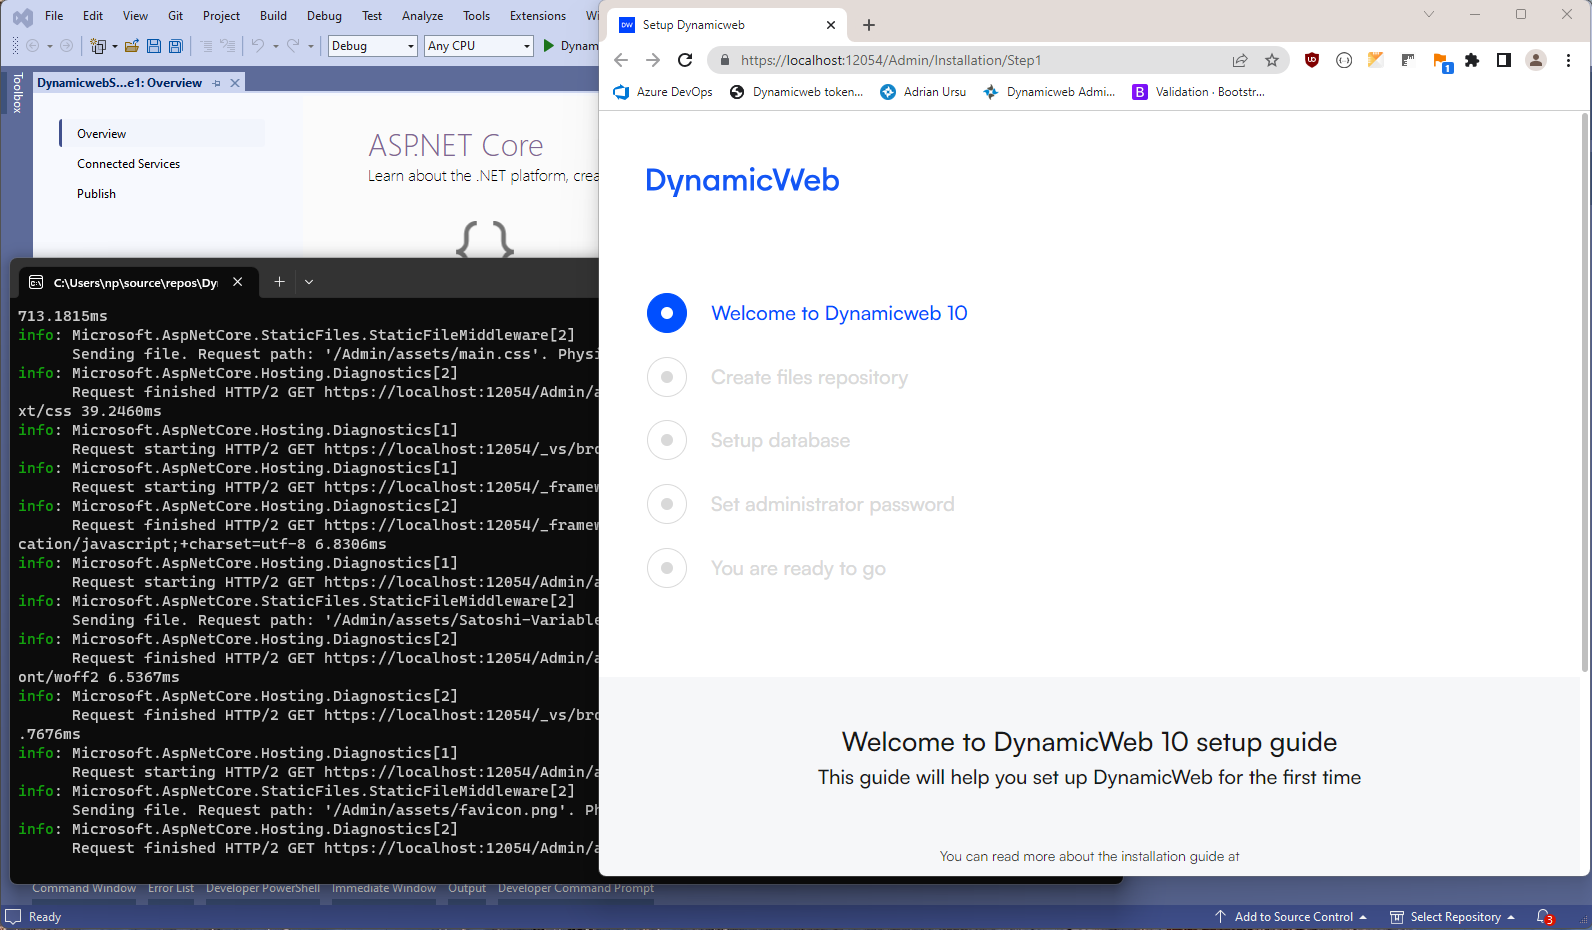Close the DynamicwebS...e1: Overview tab
Viewport: 1592px width, 930px height.
[x=235, y=83]
